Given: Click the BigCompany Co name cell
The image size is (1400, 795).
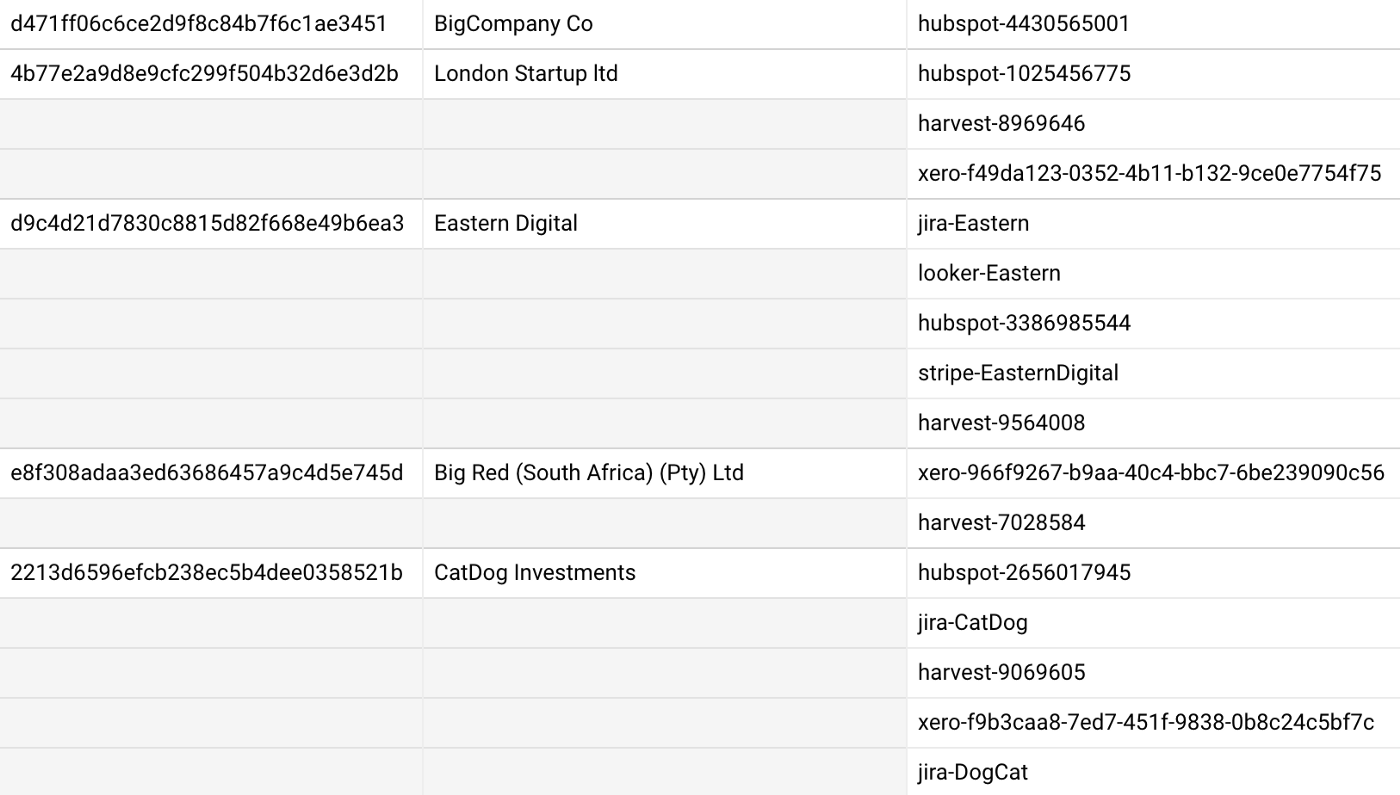Looking at the screenshot, I should point(513,24).
